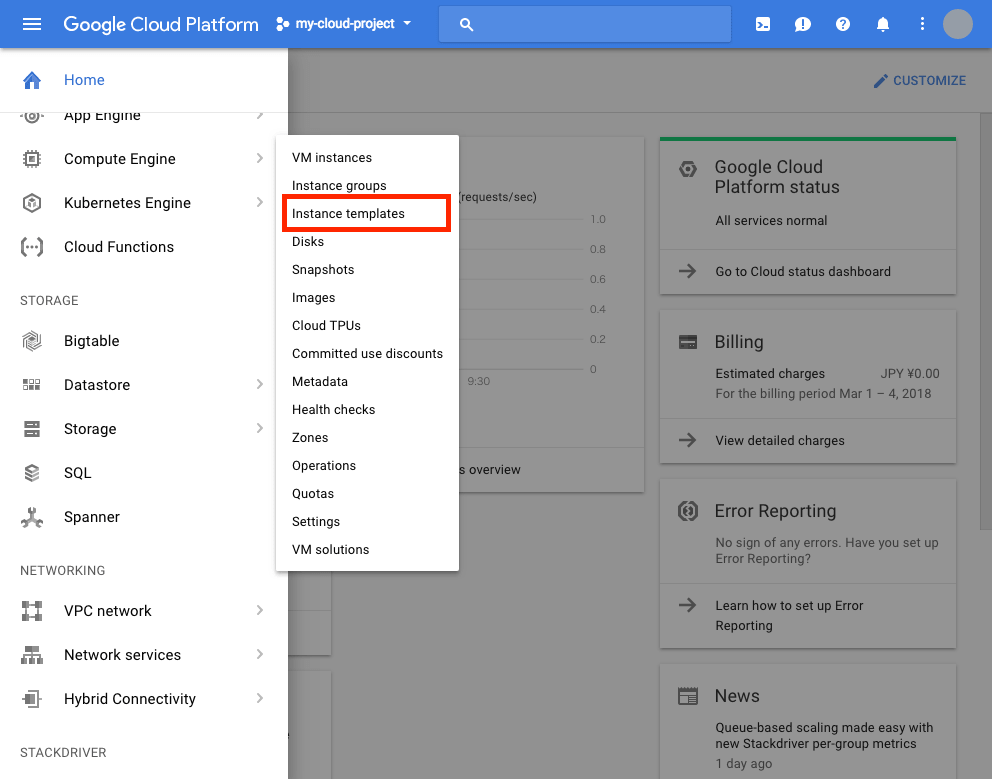Expand the Hybrid Connectivity submenu chevron
This screenshot has width=992, height=779.
click(259, 698)
